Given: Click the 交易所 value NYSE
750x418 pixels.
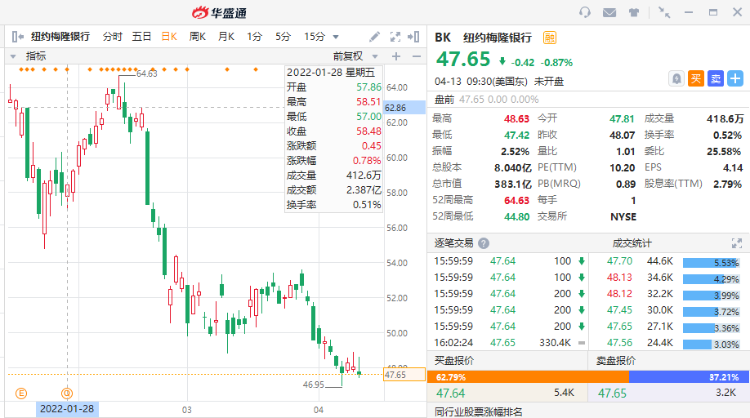Looking at the screenshot, I should (623, 217).
